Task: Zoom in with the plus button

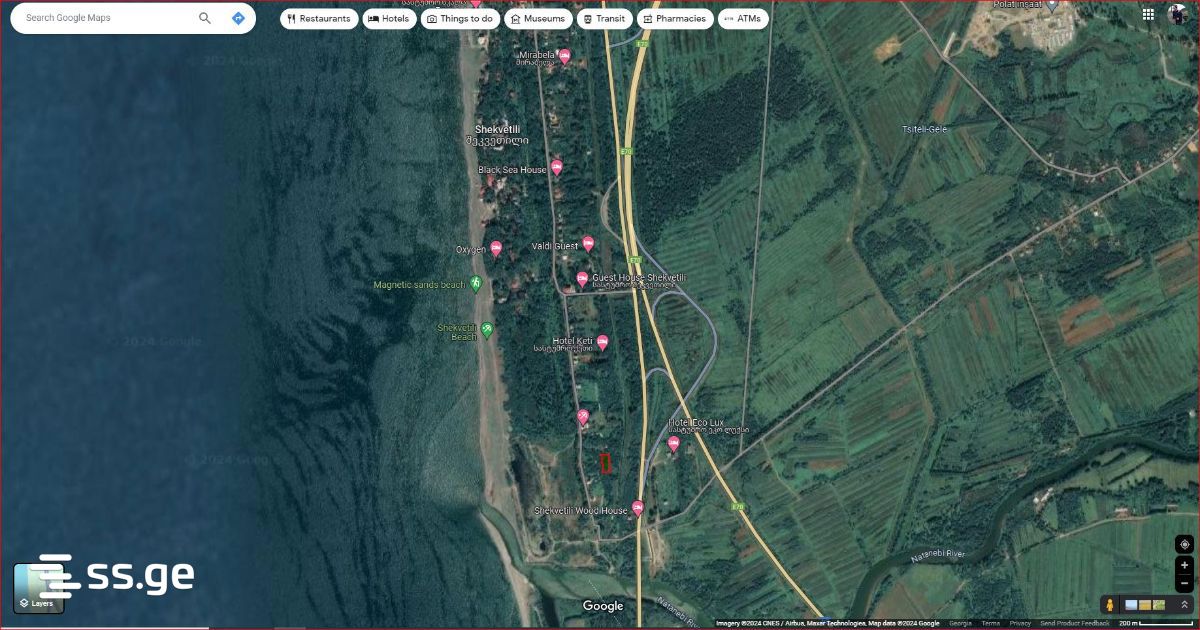Action: pyautogui.click(x=1184, y=565)
